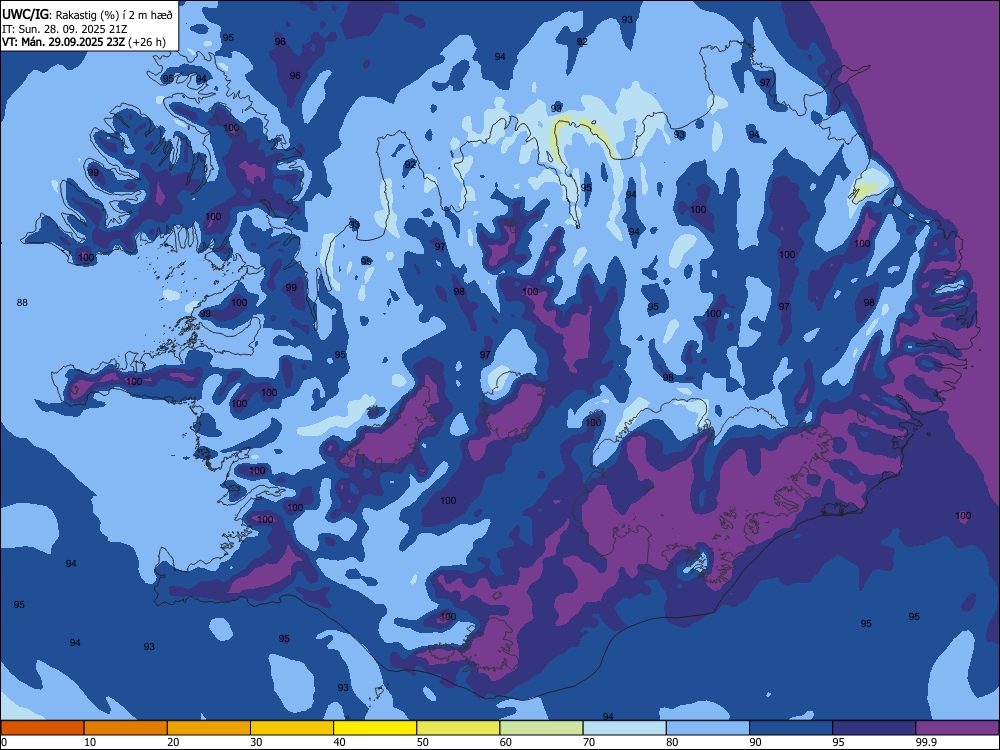The image size is (1000, 750).
Task: Click the title text 'Rakastig (%) í 2 m hæð'
Action: point(114,15)
